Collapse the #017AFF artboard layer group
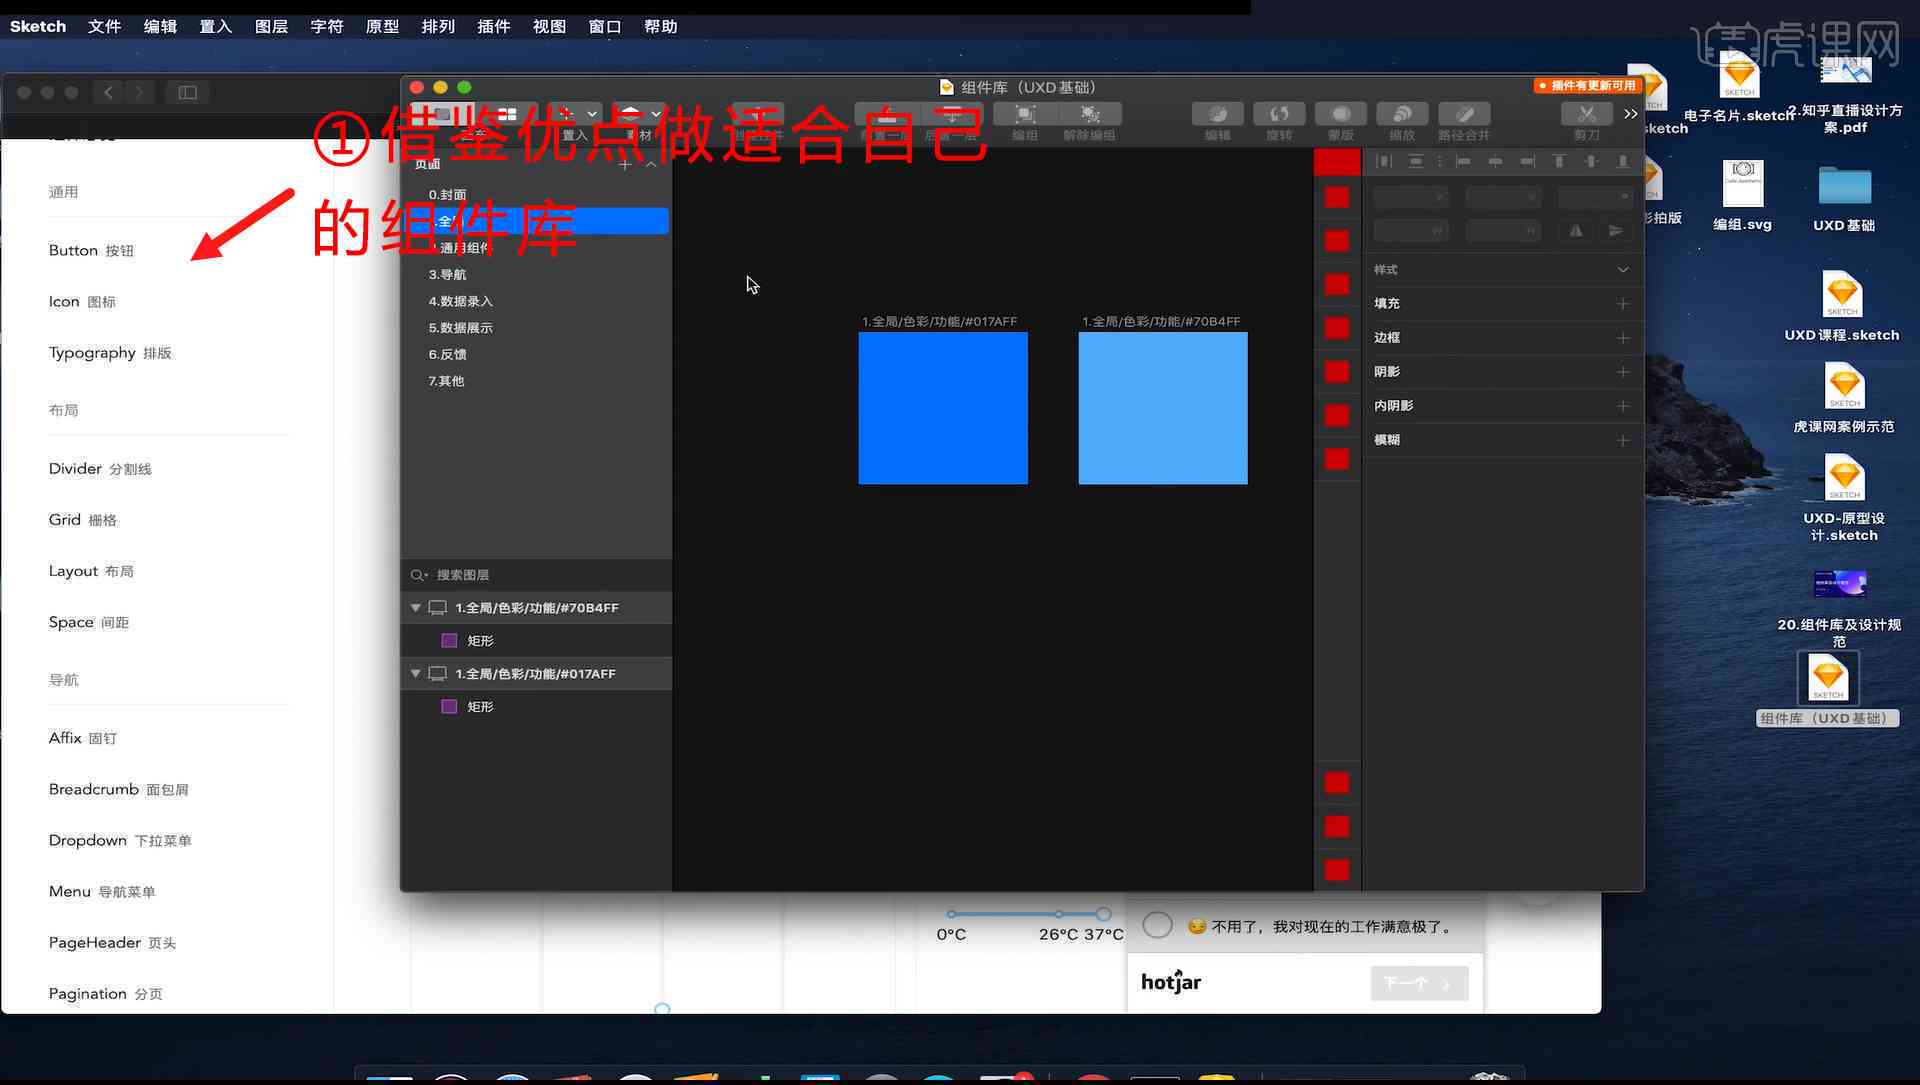This screenshot has width=1920, height=1085. [x=415, y=674]
